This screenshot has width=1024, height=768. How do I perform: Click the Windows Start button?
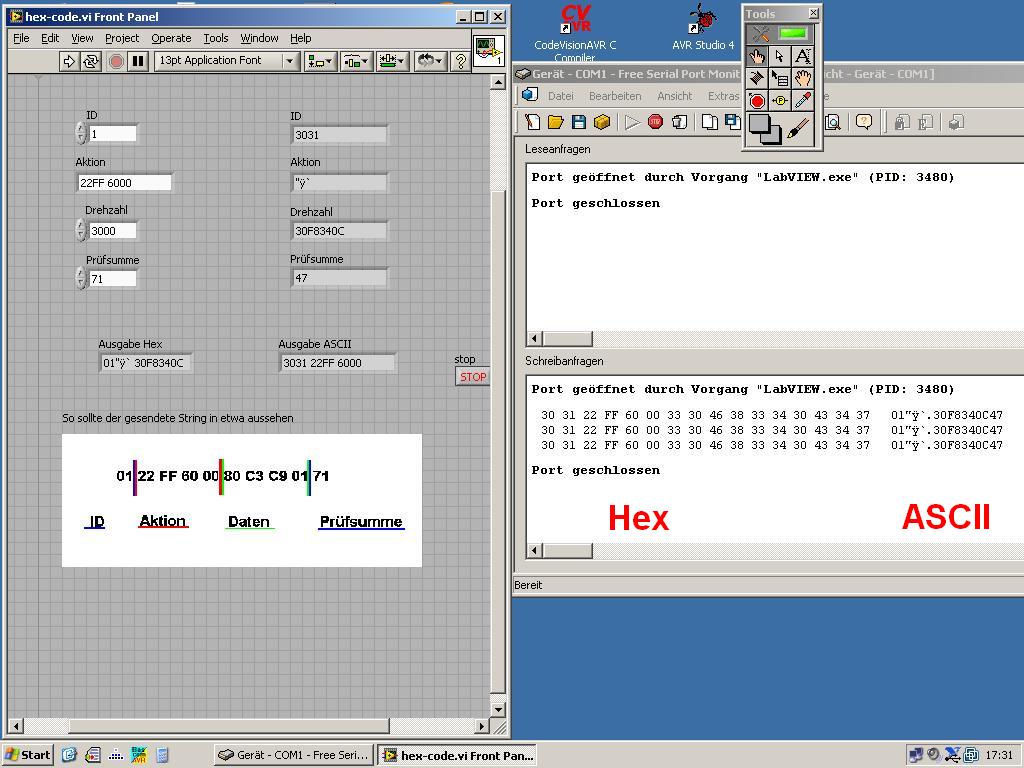tap(28, 755)
